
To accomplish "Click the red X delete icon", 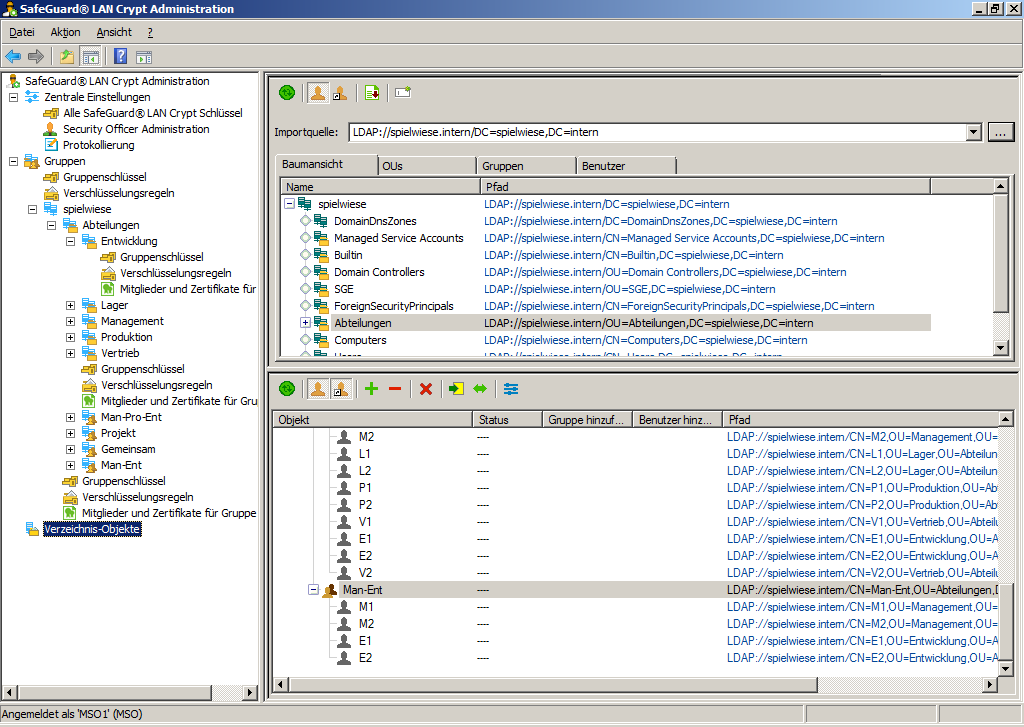I will 426,389.
